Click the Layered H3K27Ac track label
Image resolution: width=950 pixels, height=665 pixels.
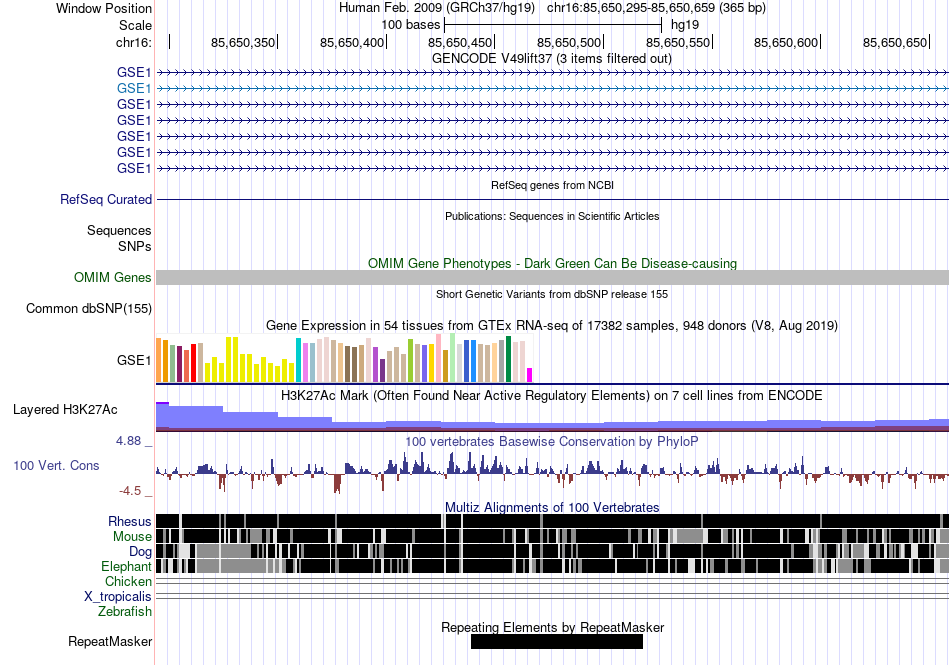65,409
